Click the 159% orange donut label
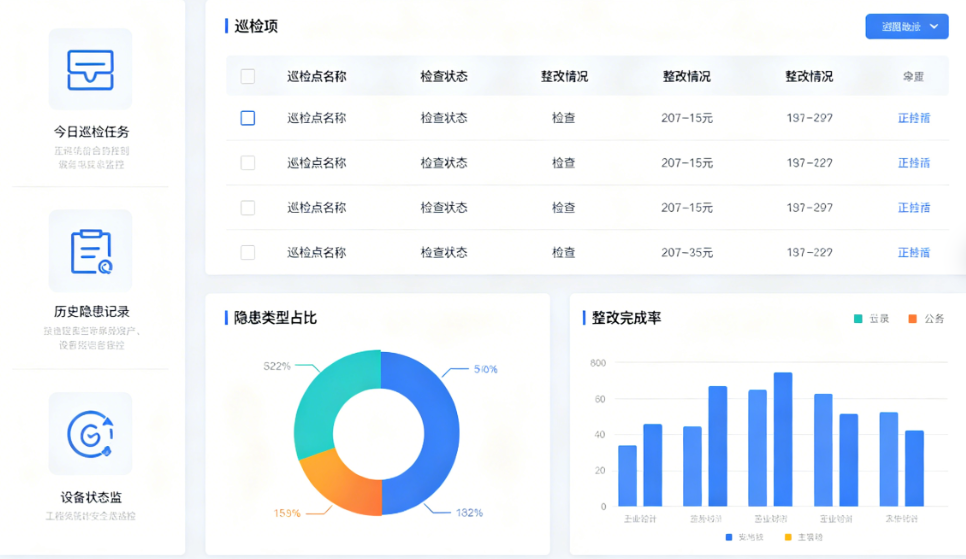Viewport: 966px width, 559px height. pyautogui.click(x=287, y=513)
